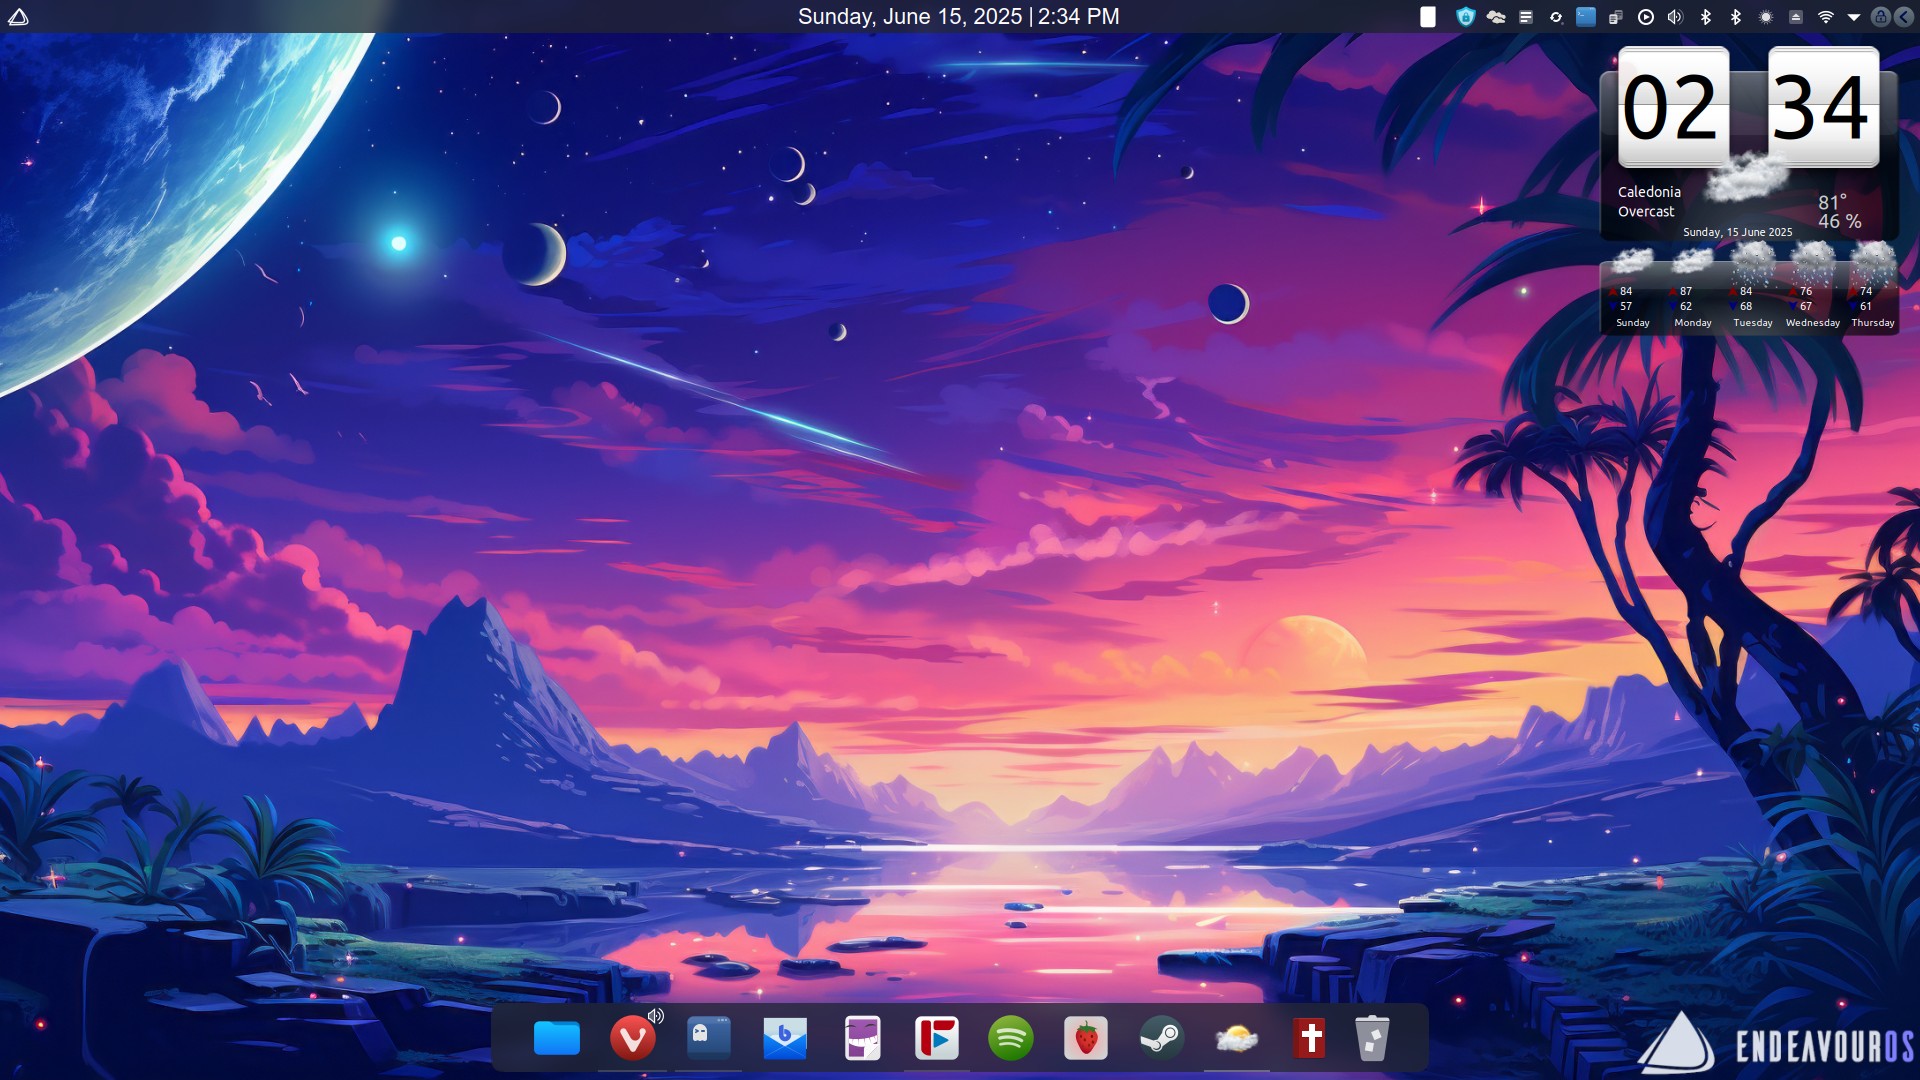The height and width of the screenshot is (1080, 1920).
Task: Click the overcast cloud icon in weather widget
Action: pos(1747,178)
